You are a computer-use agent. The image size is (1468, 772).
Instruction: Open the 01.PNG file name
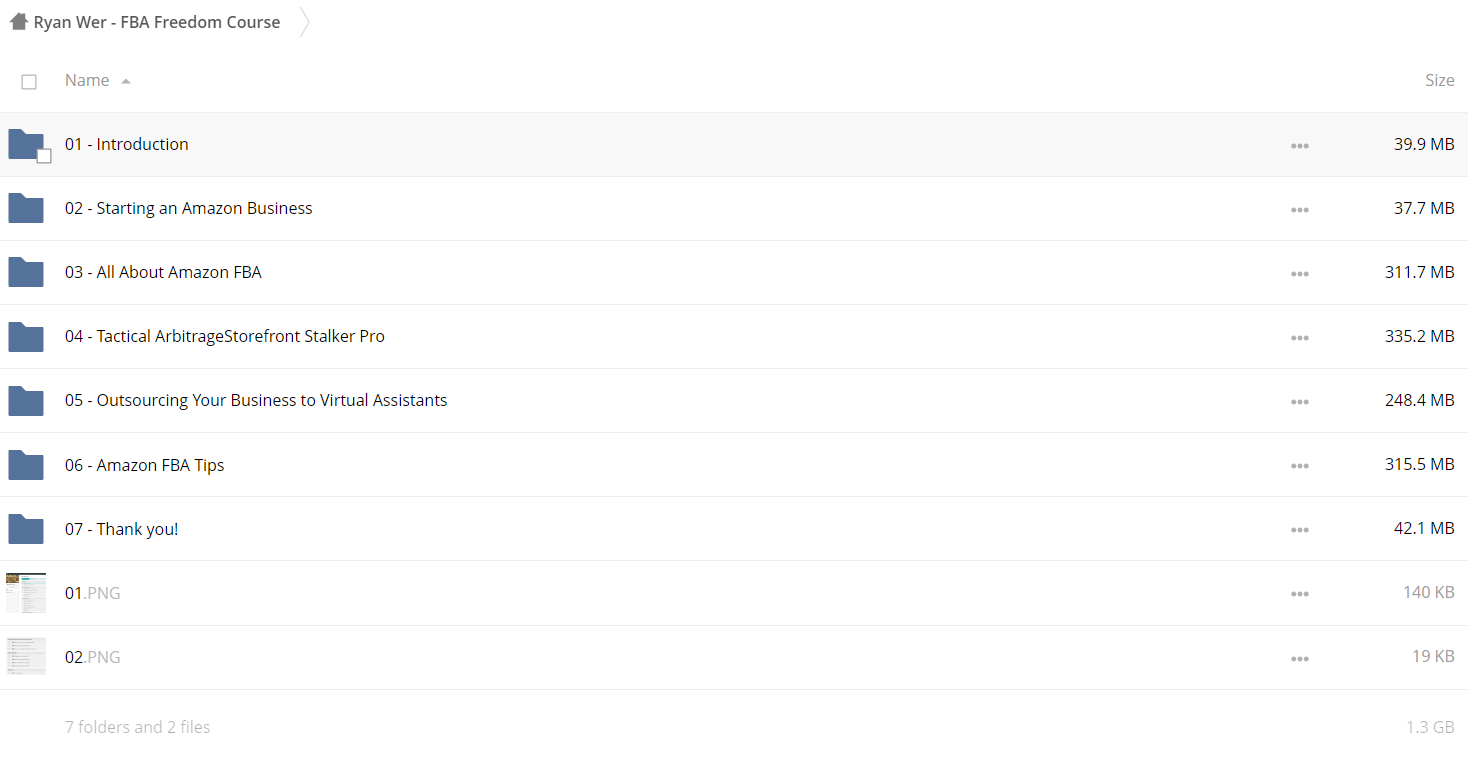(93, 593)
